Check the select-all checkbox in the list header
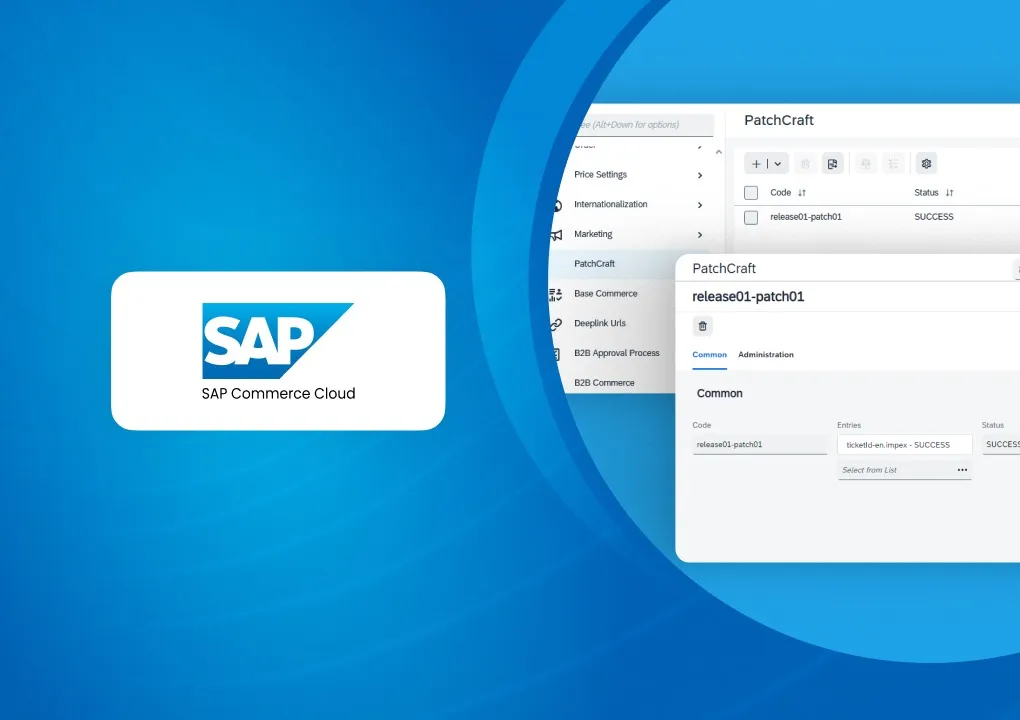1020x720 pixels. point(751,192)
